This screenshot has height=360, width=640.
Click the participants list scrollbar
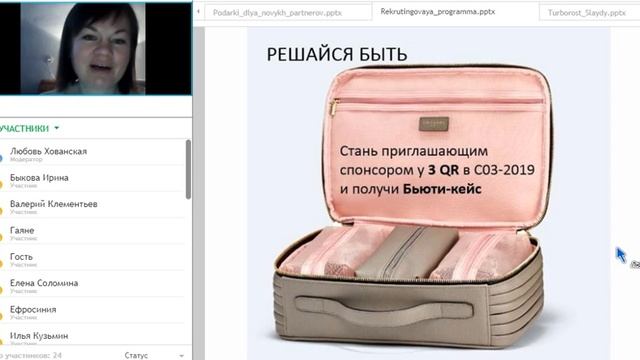pos(188,169)
